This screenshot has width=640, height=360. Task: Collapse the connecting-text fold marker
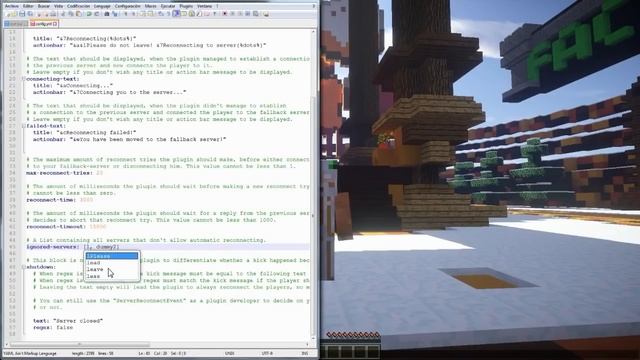click(x=23, y=79)
